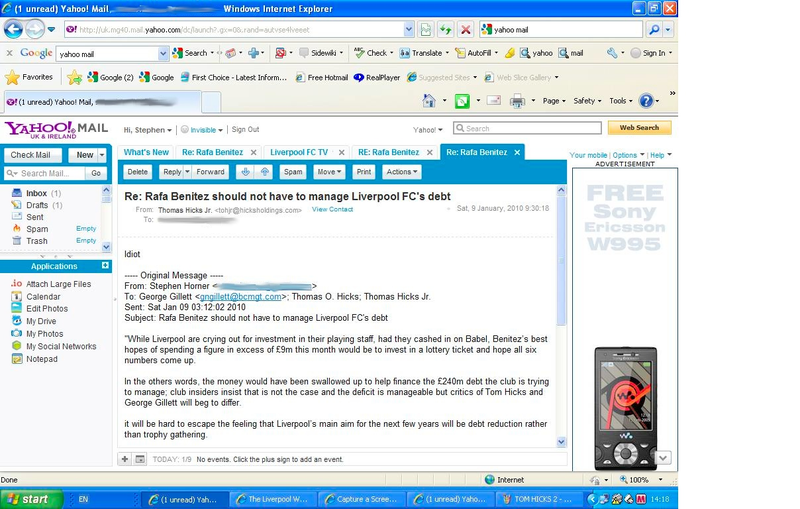Viewport: 800px width, 509px height.
Task: Click gngillett@bcmgt.com email link
Action: click(240, 296)
